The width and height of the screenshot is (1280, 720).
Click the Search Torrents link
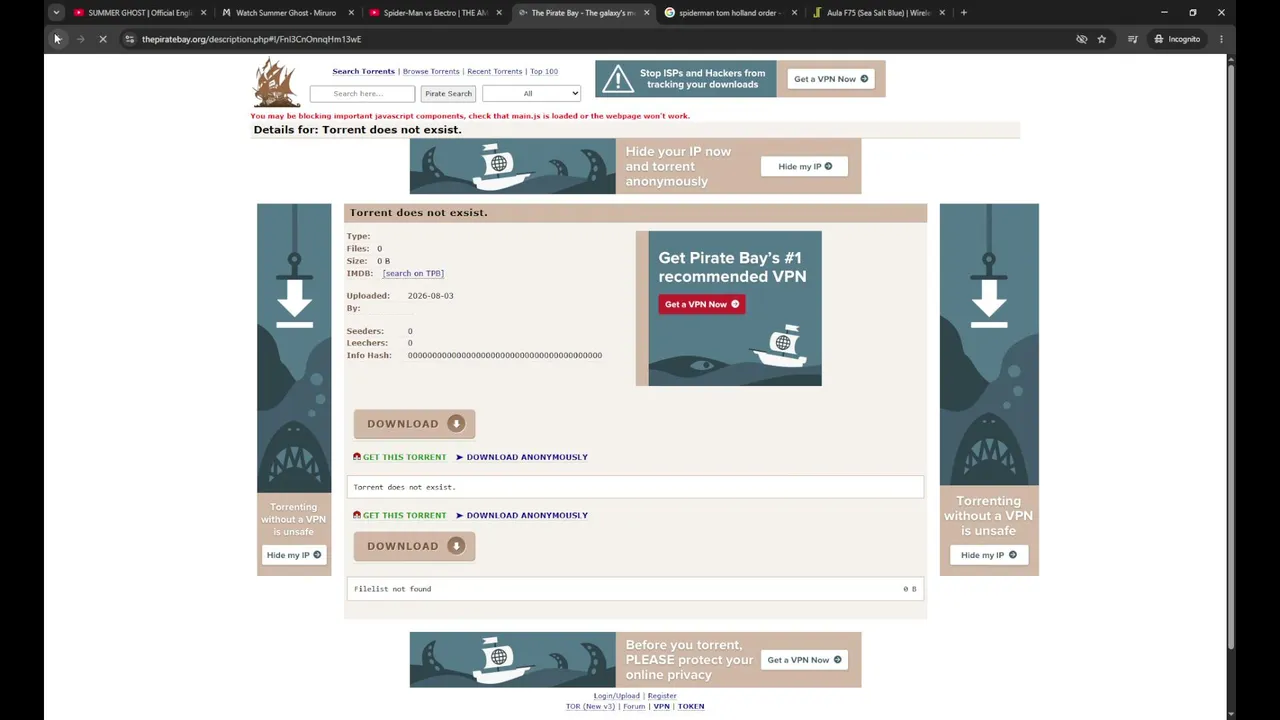363,72
